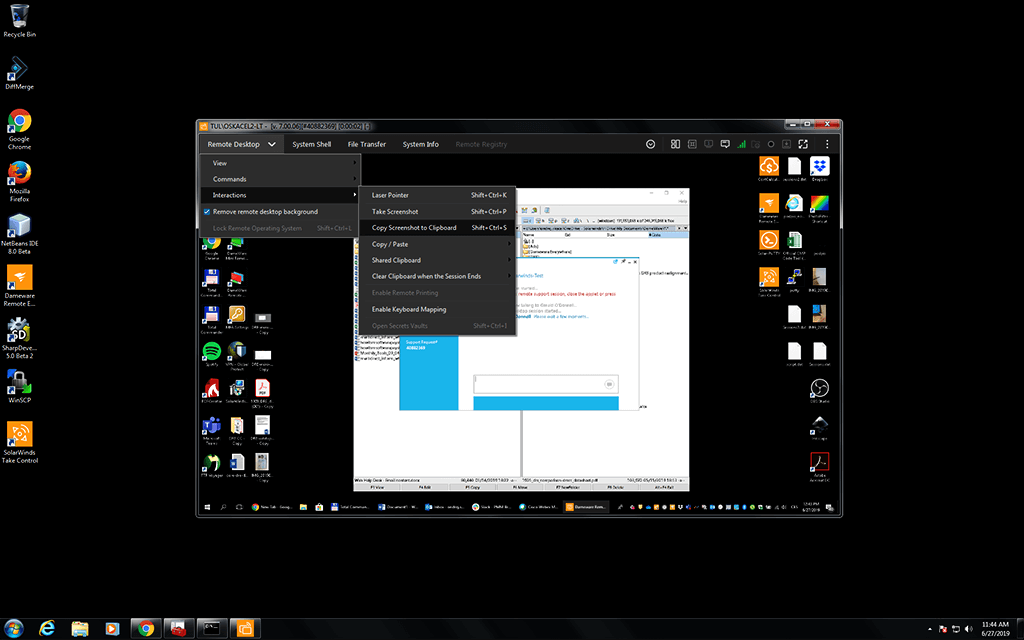The width and height of the screenshot is (1024, 640).
Task: Select the multi-monitor view icon
Action: coord(676,144)
